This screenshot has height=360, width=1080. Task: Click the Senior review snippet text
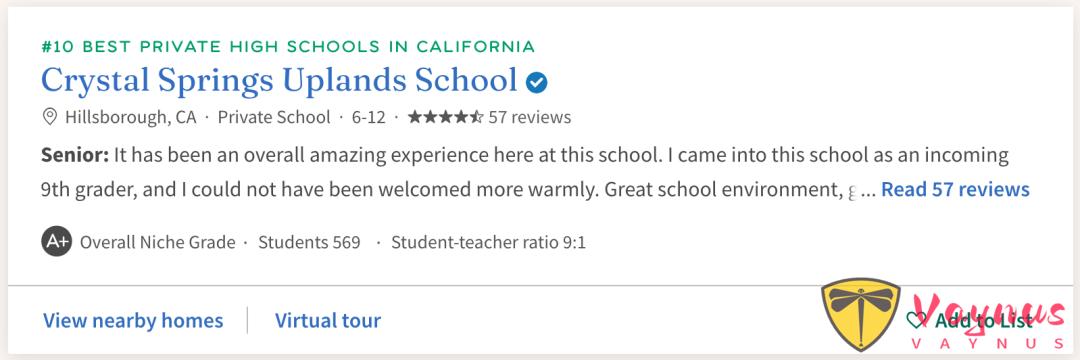point(525,172)
